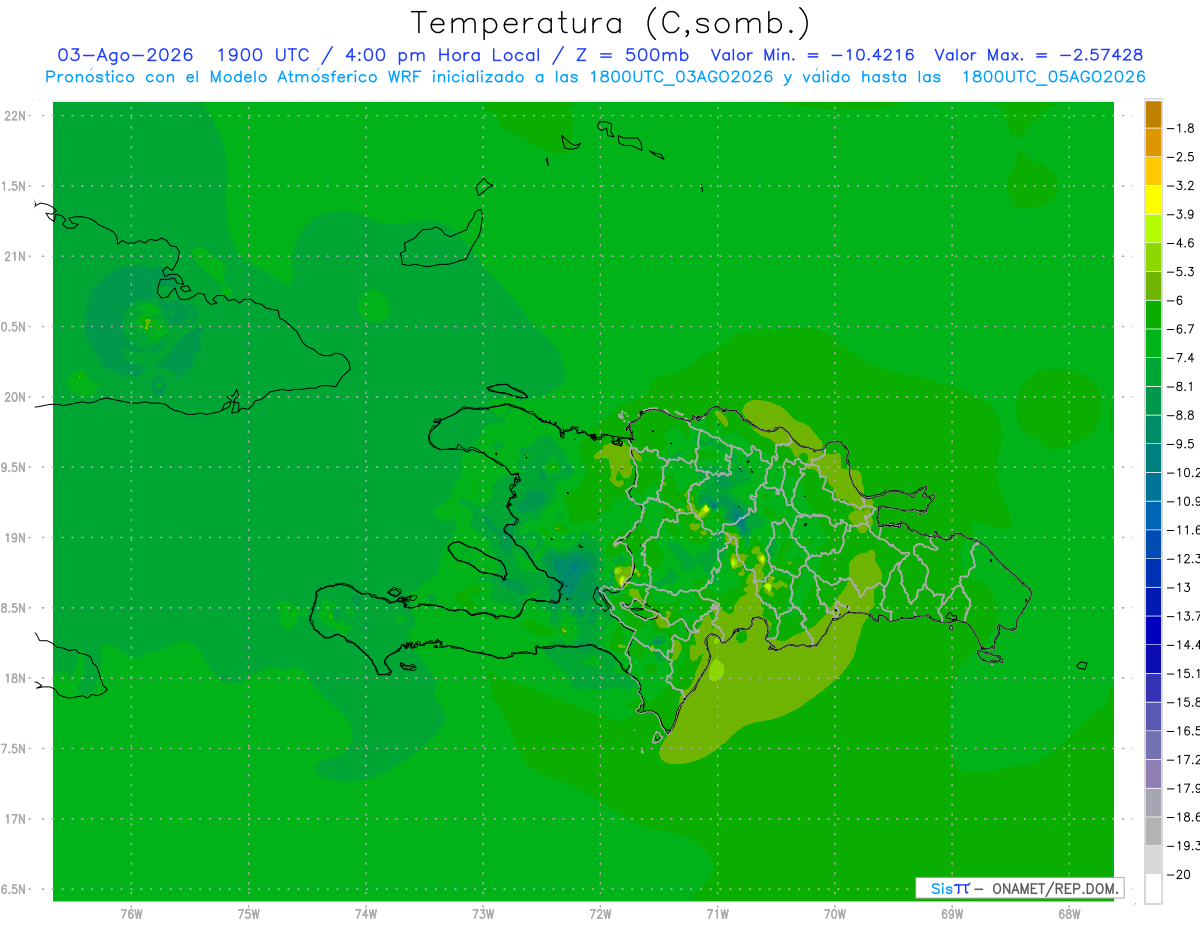Screen dimensions: 1200x927
Task: Select the "-20" legend value
Action: (1180, 874)
